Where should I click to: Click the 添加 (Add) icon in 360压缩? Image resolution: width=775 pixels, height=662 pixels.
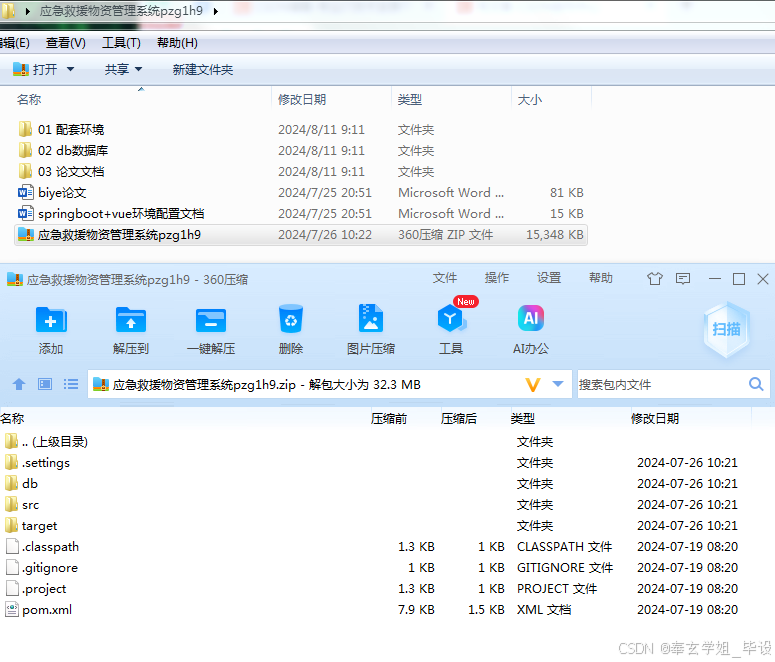(x=51, y=320)
